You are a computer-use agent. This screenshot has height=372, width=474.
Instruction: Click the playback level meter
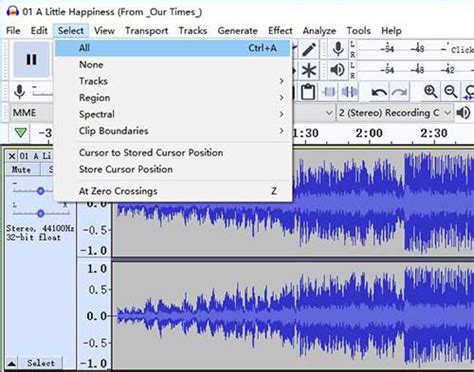415,70
